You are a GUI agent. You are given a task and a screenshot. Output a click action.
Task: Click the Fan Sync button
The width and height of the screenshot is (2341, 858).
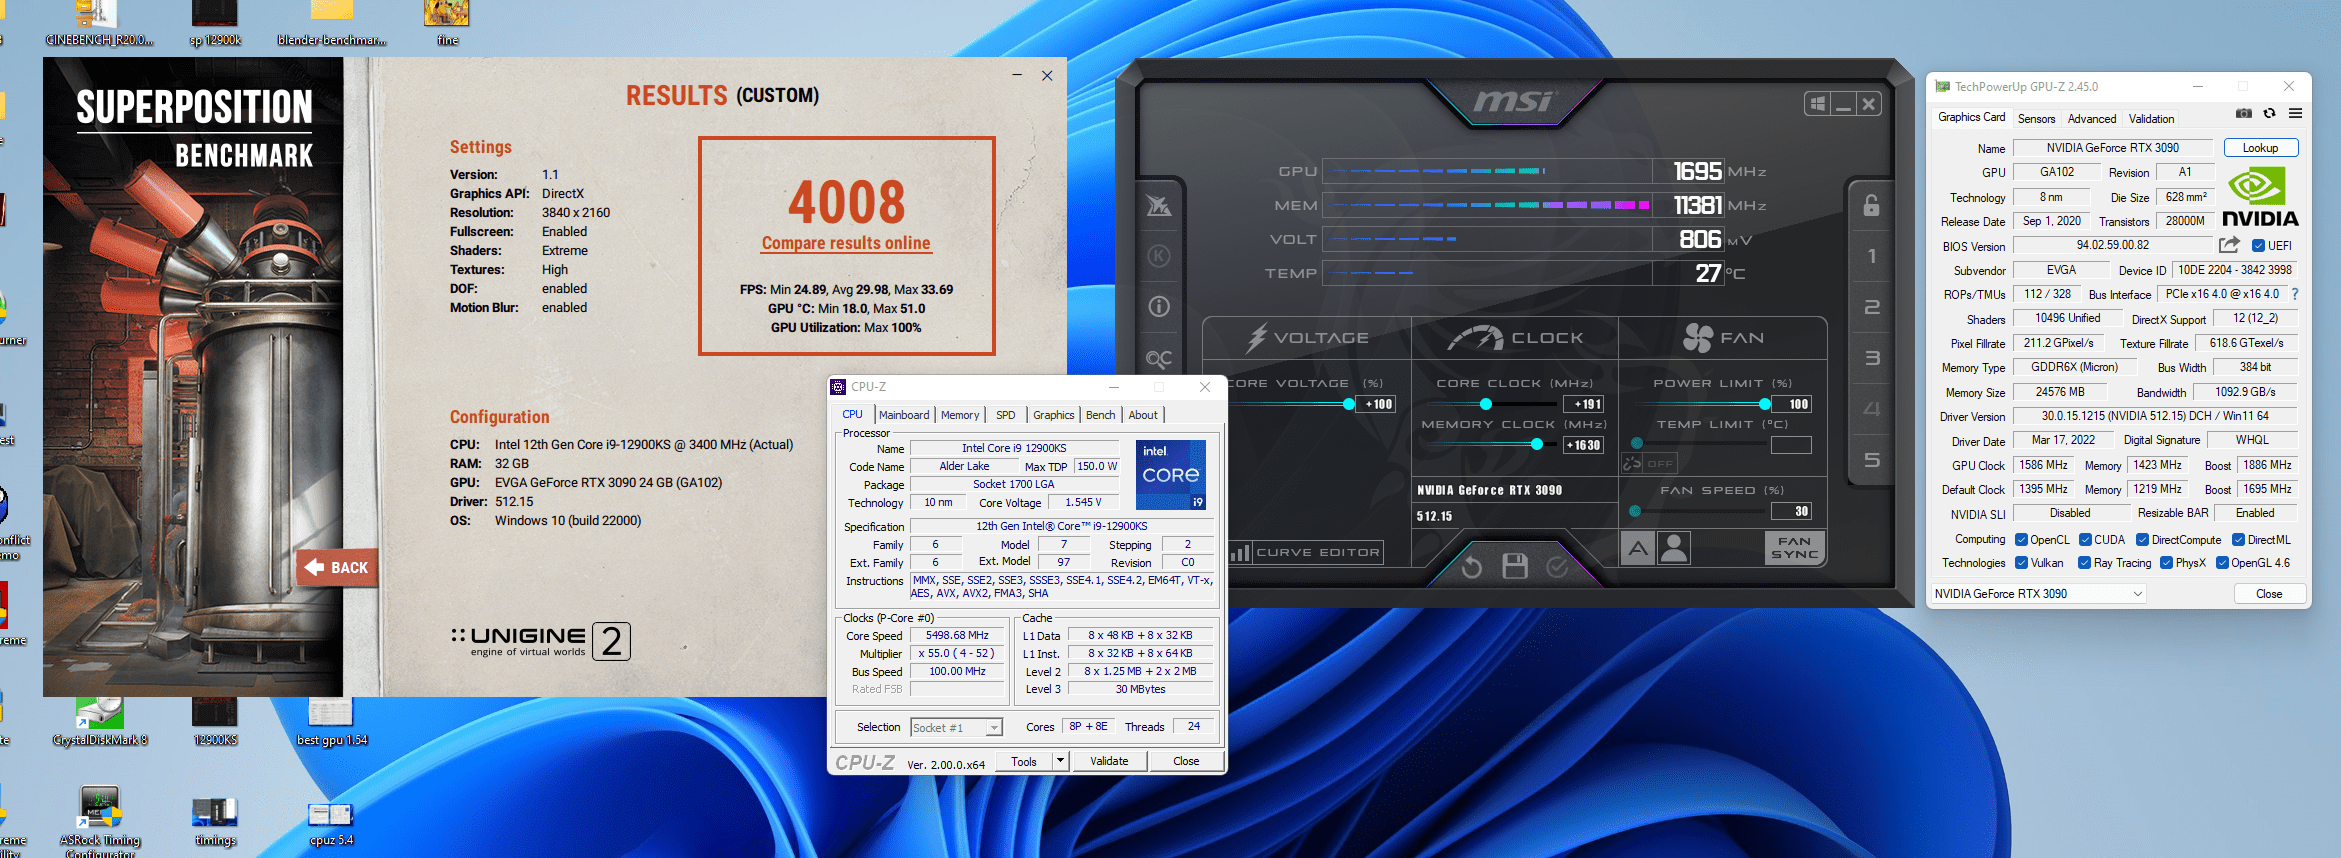1795,548
